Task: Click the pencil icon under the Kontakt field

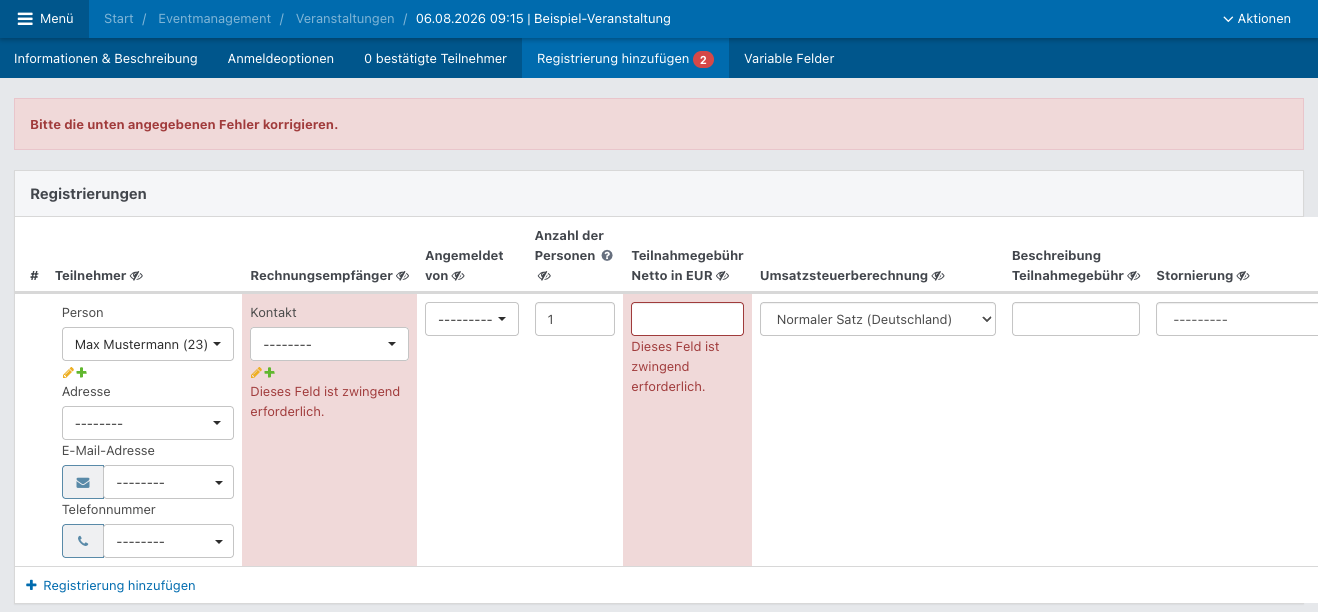Action: pyautogui.click(x=256, y=371)
